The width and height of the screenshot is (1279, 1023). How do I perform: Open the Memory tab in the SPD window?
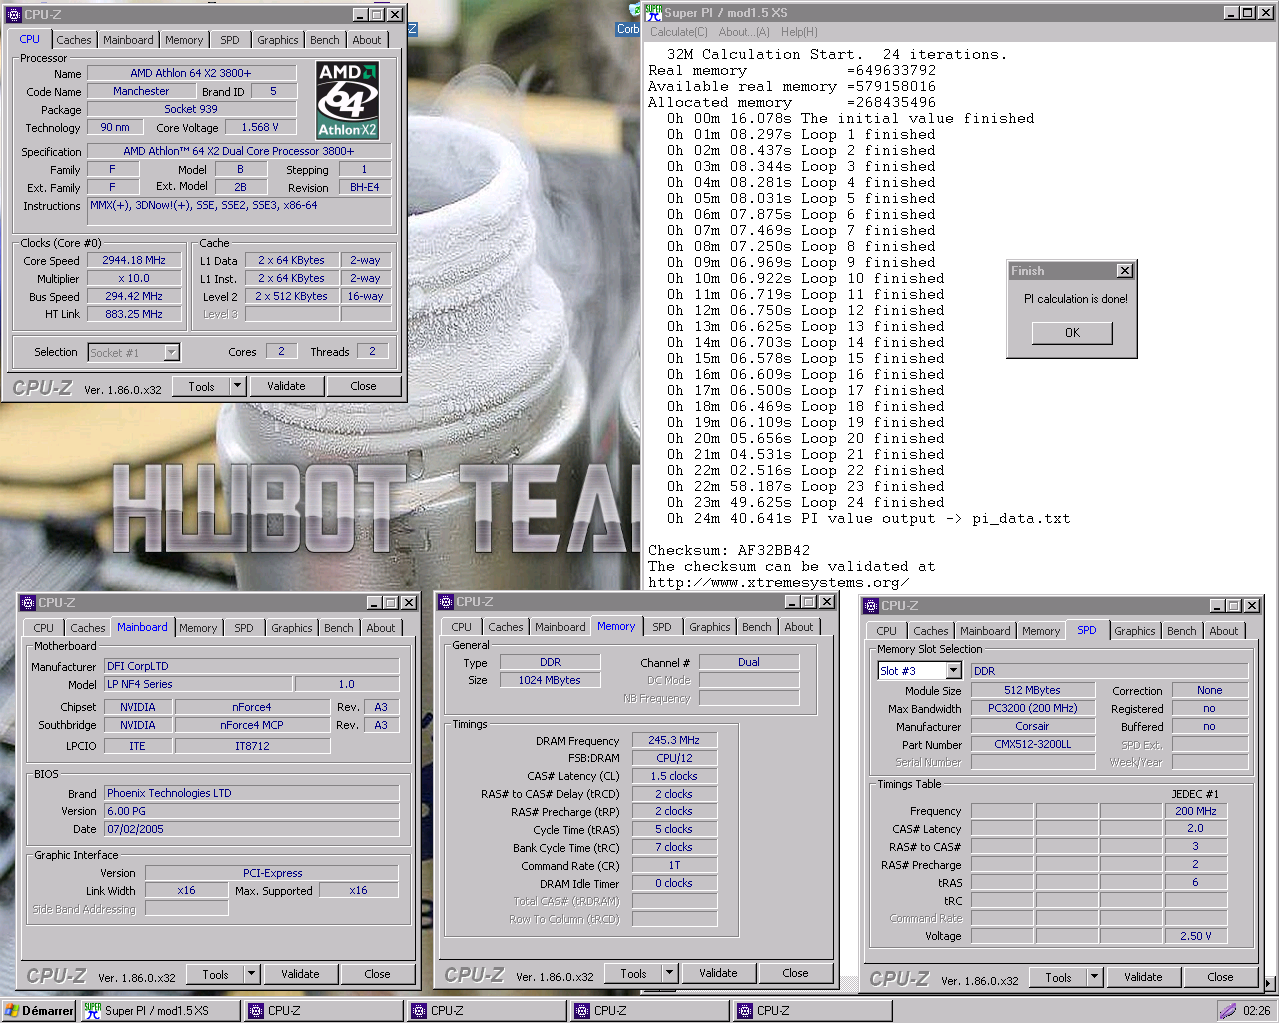click(x=1041, y=631)
